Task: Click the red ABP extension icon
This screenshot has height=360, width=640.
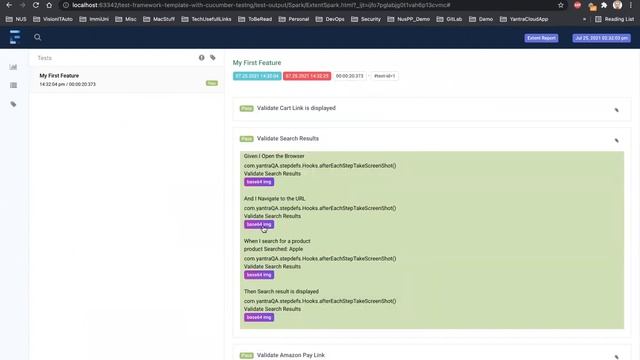Action: coord(577,5)
